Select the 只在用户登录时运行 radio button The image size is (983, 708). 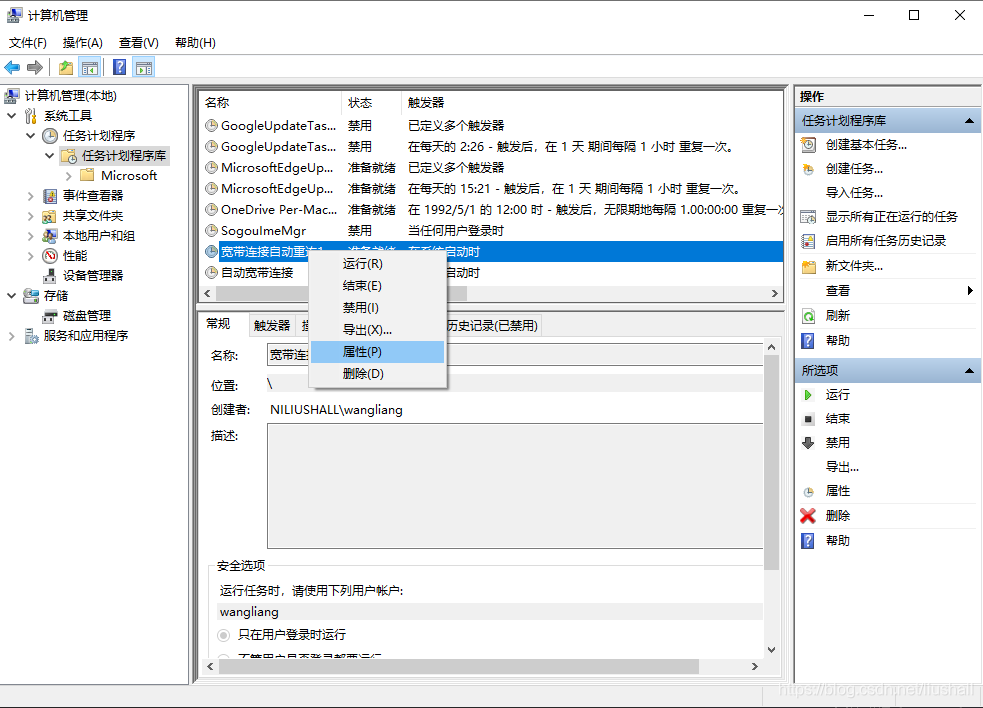coord(223,635)
